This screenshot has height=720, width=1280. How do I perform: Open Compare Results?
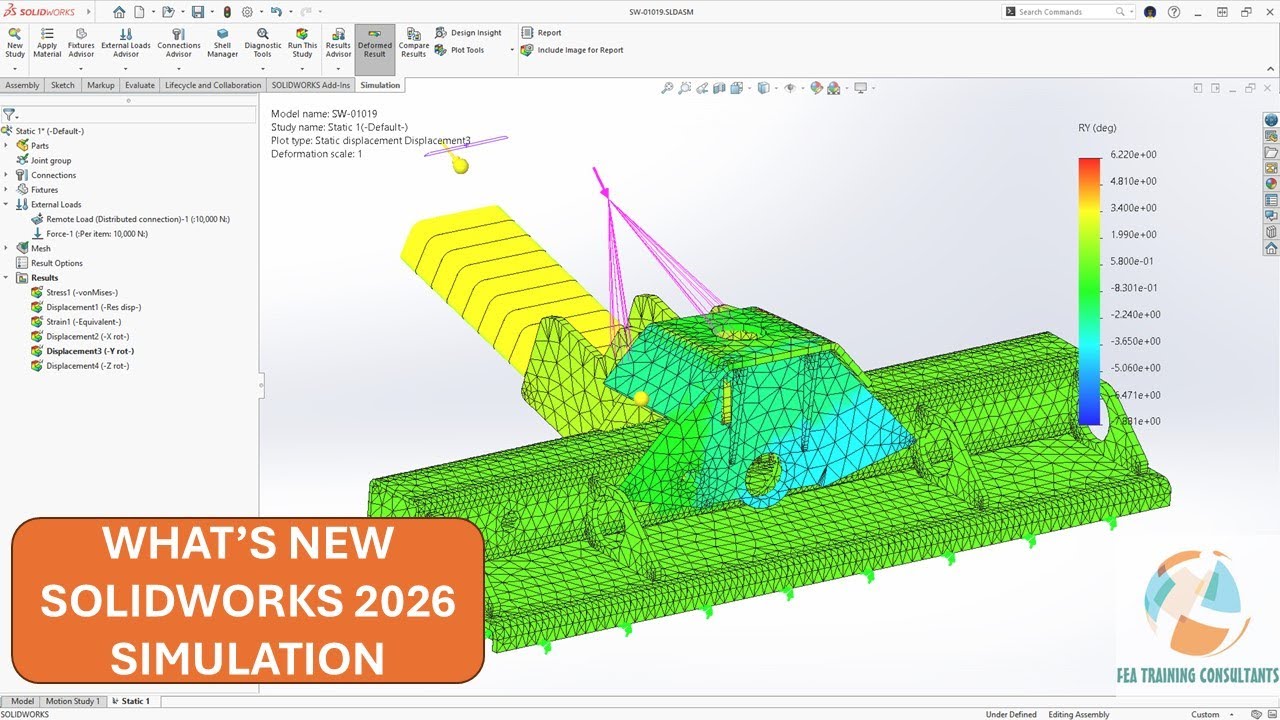[x=414, y=44]
